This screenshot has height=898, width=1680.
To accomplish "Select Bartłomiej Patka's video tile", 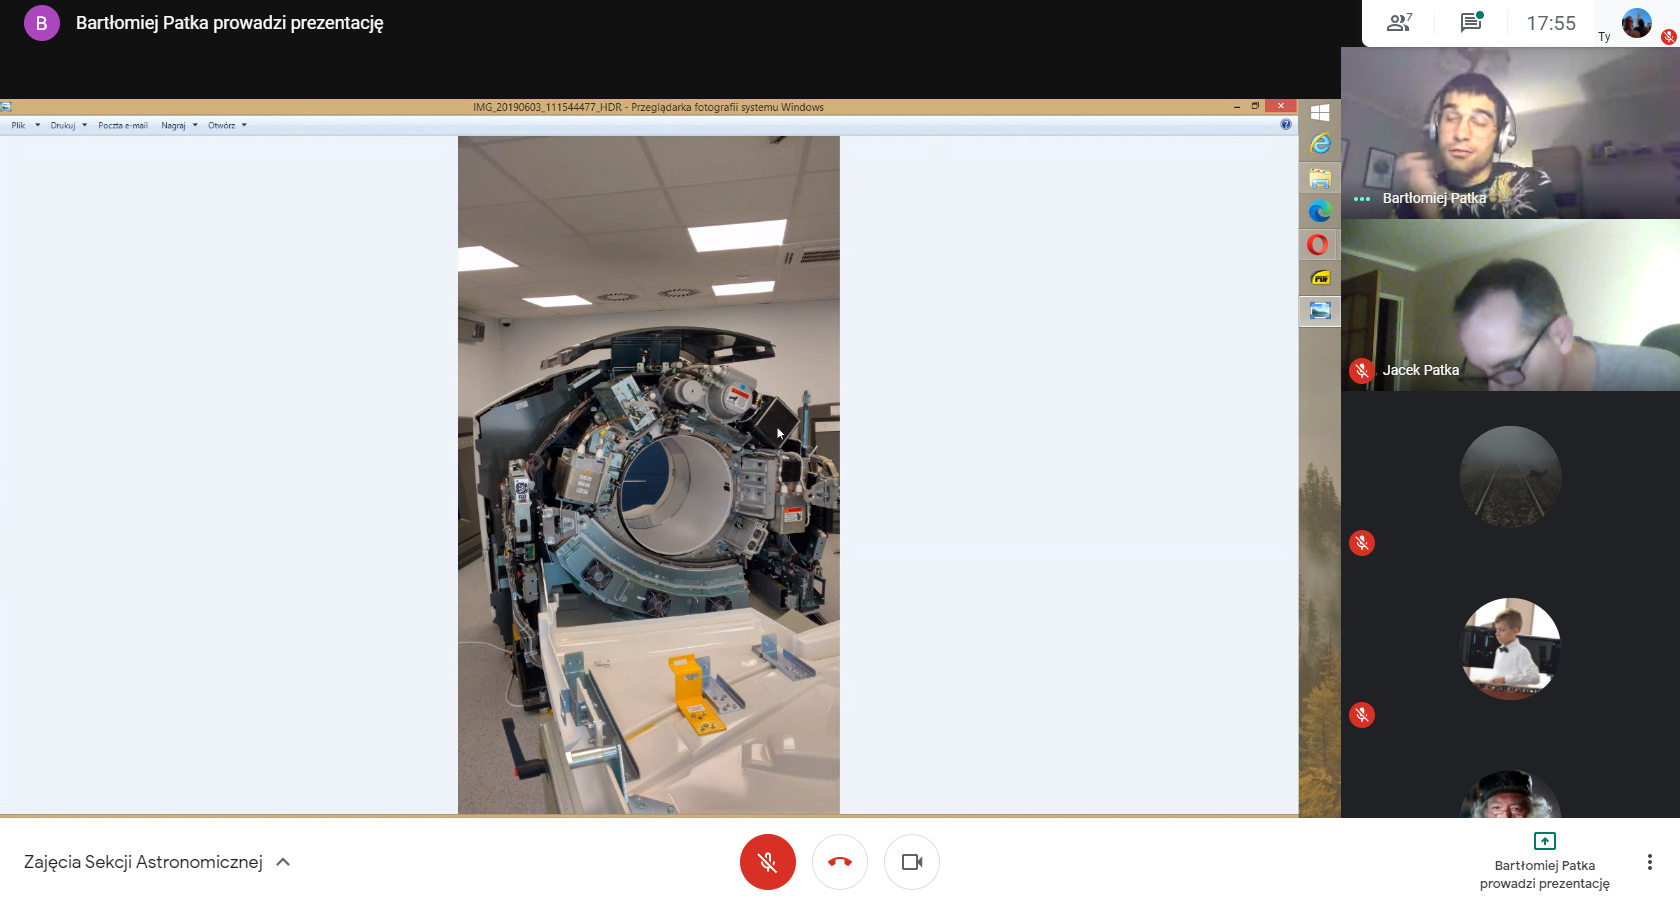I will tap(1510, 133).
